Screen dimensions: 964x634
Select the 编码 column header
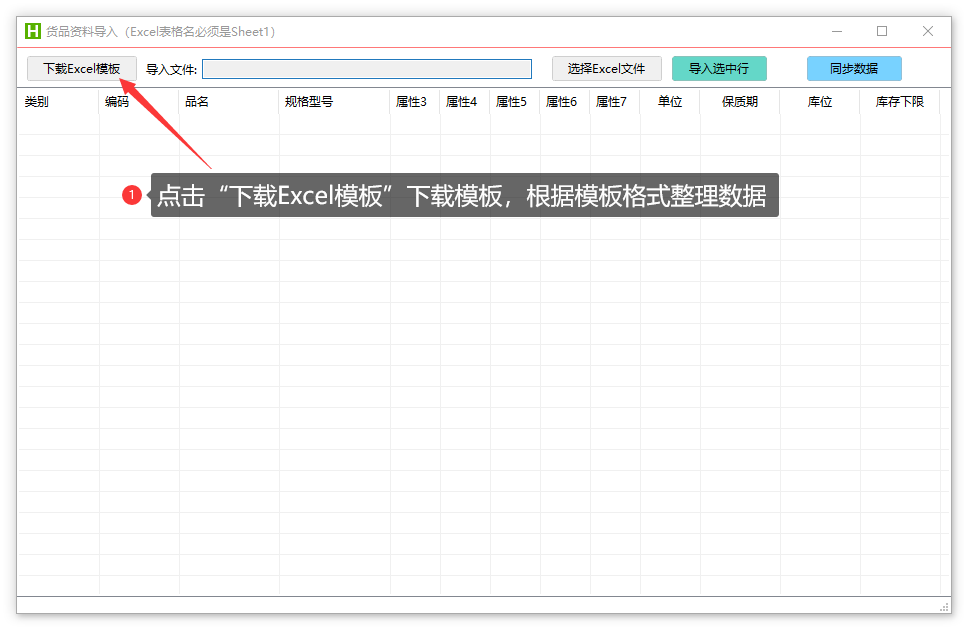[x=139, y=102]
